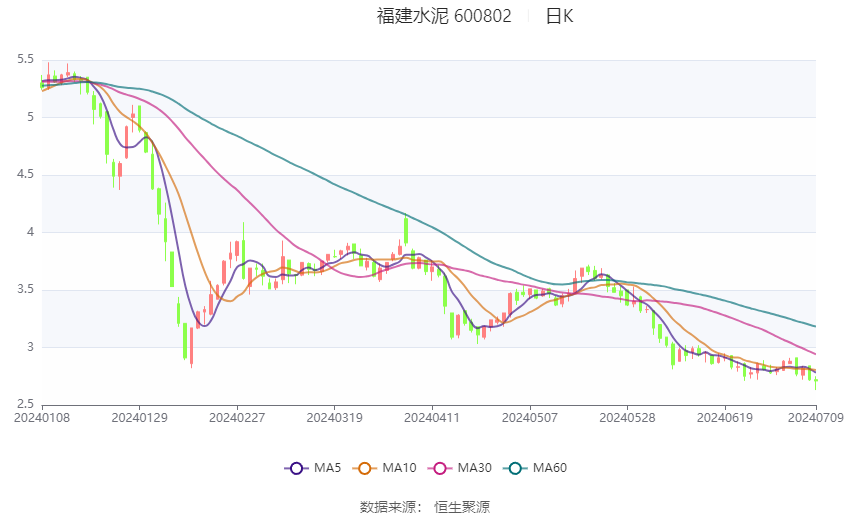The width and height of the screenshot is (850, 517).
Task: Click the 20240619 x-axis date label
Action: (x=725, y=418)
